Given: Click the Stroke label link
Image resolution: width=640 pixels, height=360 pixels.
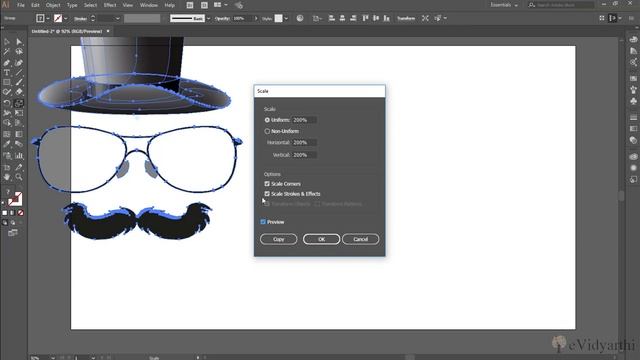Looking at the screenshot, I should [x=80, y=19].
